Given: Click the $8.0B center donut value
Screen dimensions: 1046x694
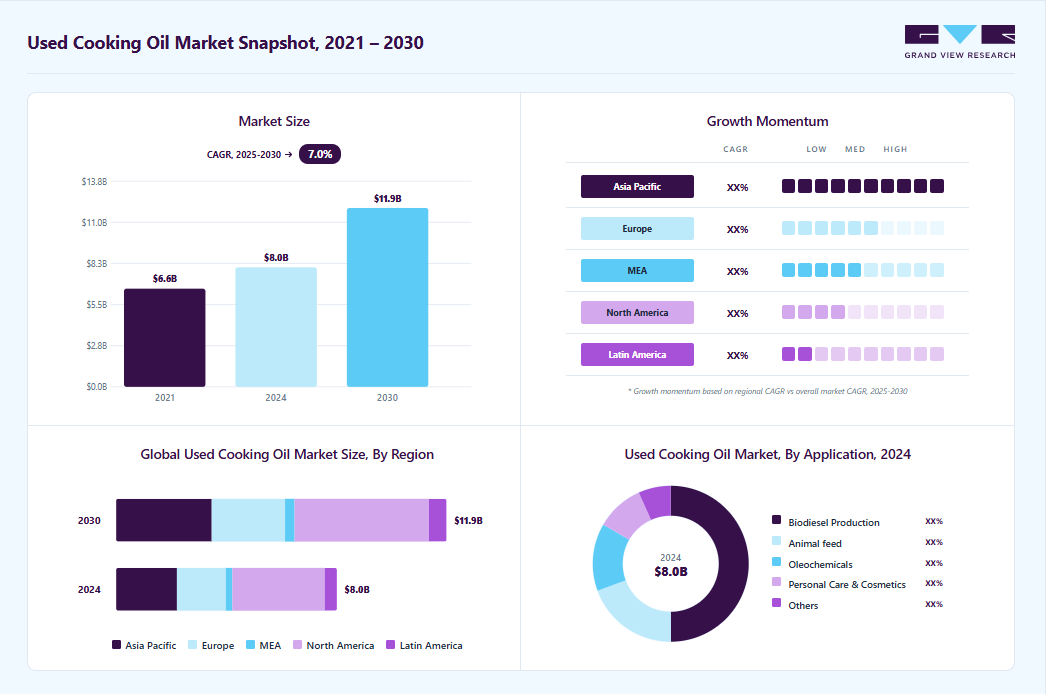Looking at the screenshot, I should [670, 572].
